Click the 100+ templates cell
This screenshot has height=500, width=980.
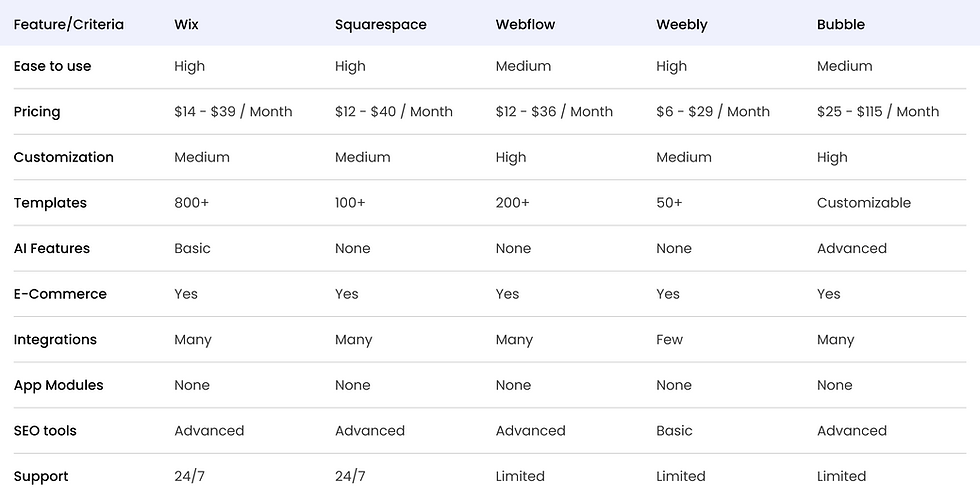[x=351, y=202]
